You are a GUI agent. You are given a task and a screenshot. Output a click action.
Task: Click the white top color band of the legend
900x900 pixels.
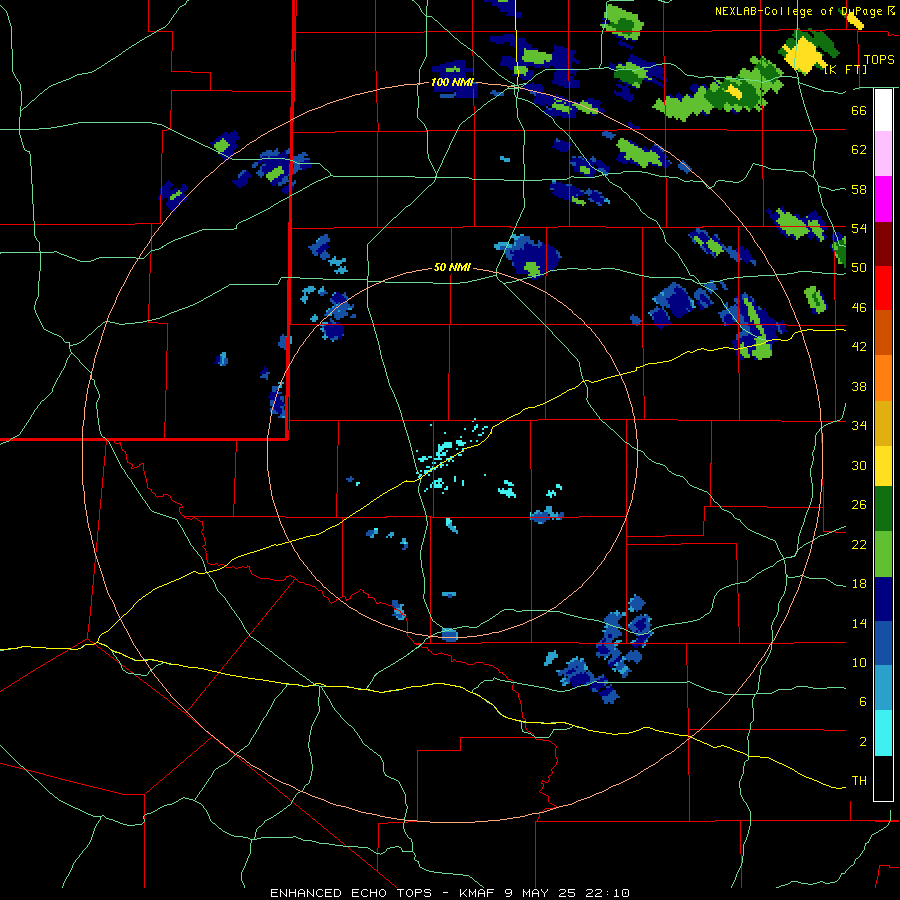tap(883, 110)
